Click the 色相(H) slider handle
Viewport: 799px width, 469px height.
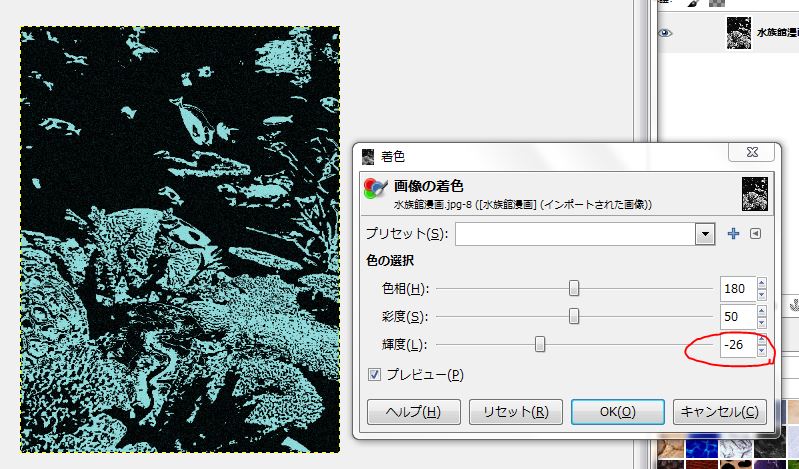click(x=574, y=289)
